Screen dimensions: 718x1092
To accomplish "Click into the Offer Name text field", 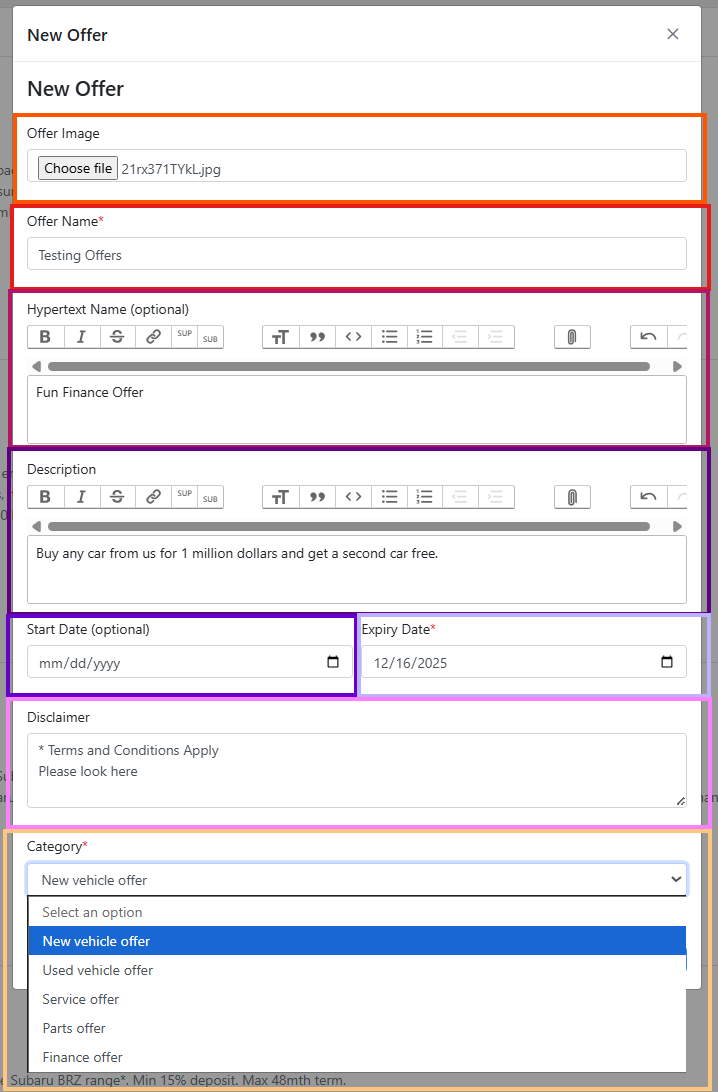I will point(356,255).
